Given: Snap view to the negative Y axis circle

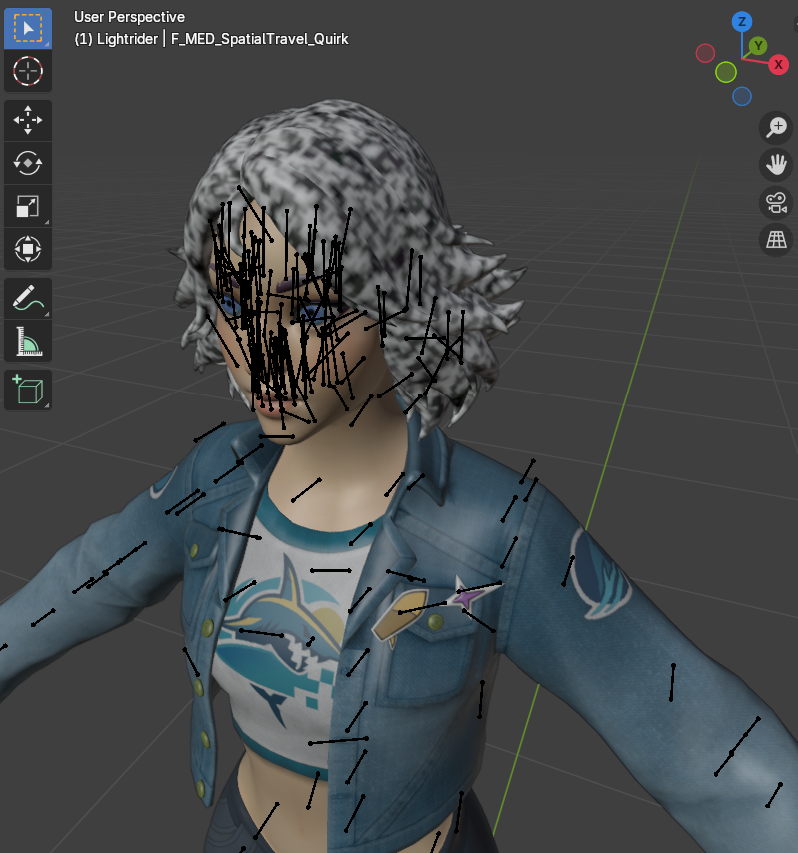Looking at the screenshot, I should [x=726, y=72].
